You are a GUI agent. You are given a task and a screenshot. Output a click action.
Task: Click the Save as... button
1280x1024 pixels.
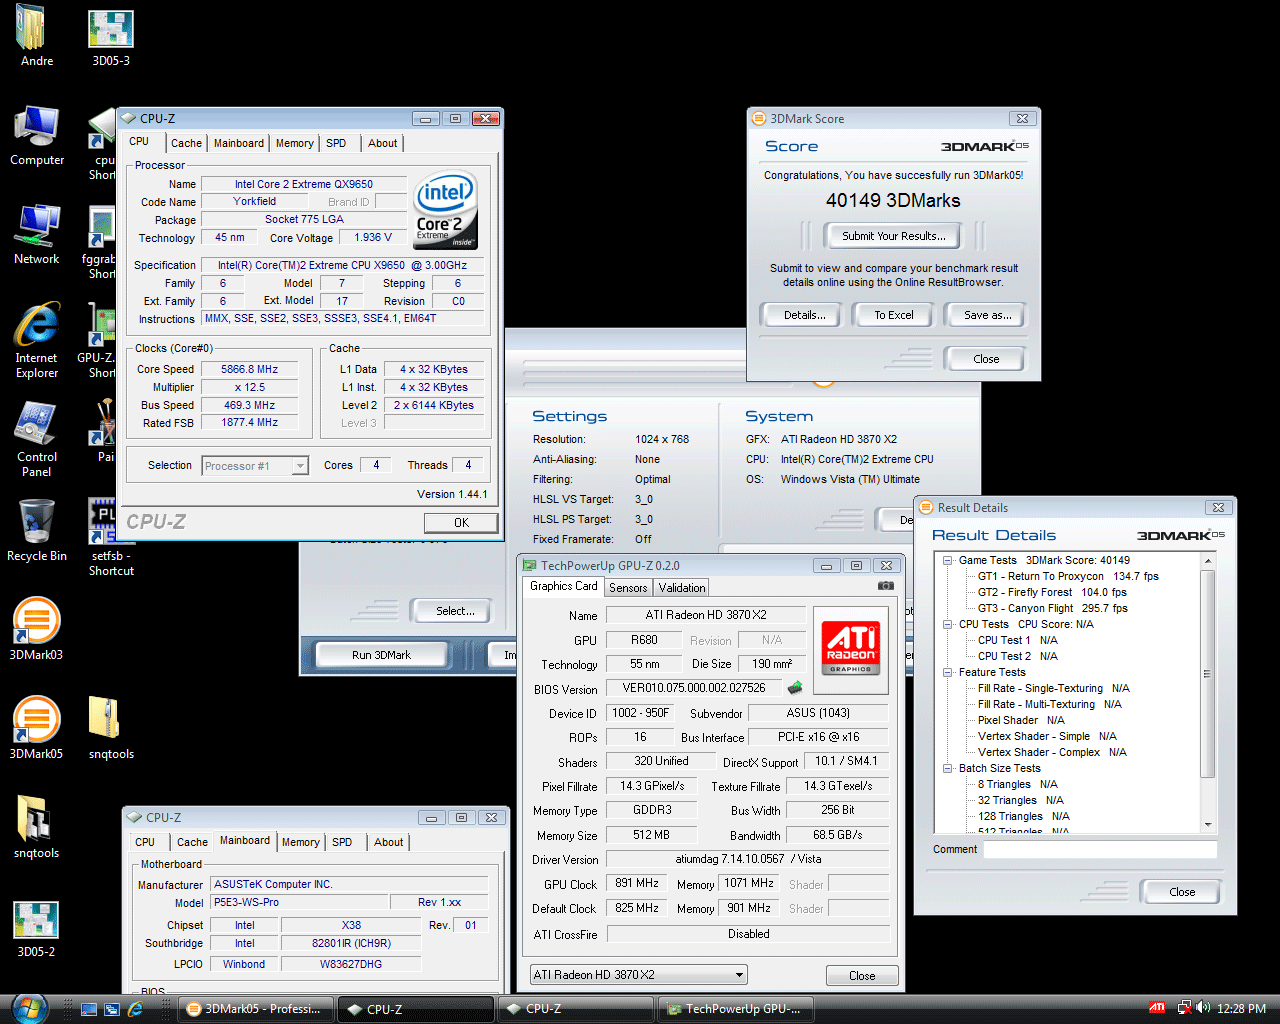[x=987, y=315]
